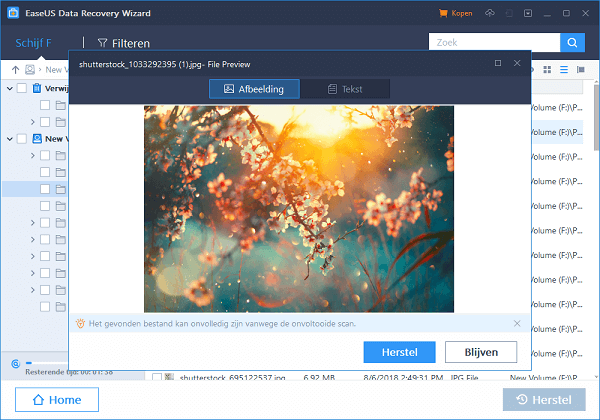This screenshot has height=420, width=600.
Task: Switch to list view layout
Action: [563, 69]
